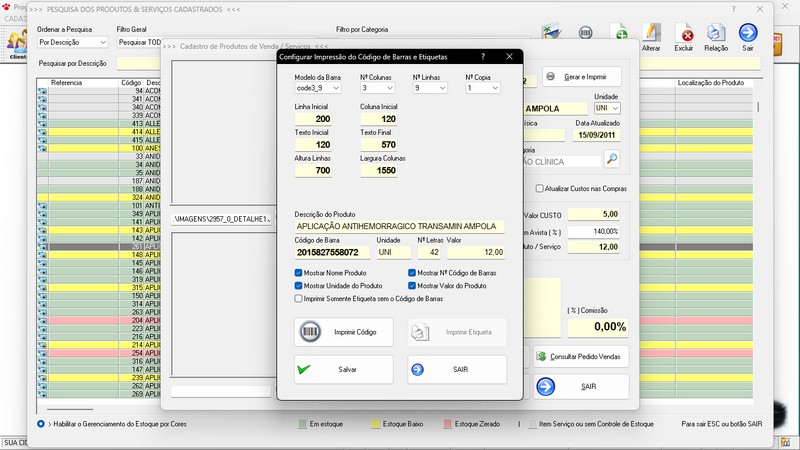
Task: Enable Imprimir Somente Etiqueta sem Código checkbox
Action: click(x=299, y=298)
